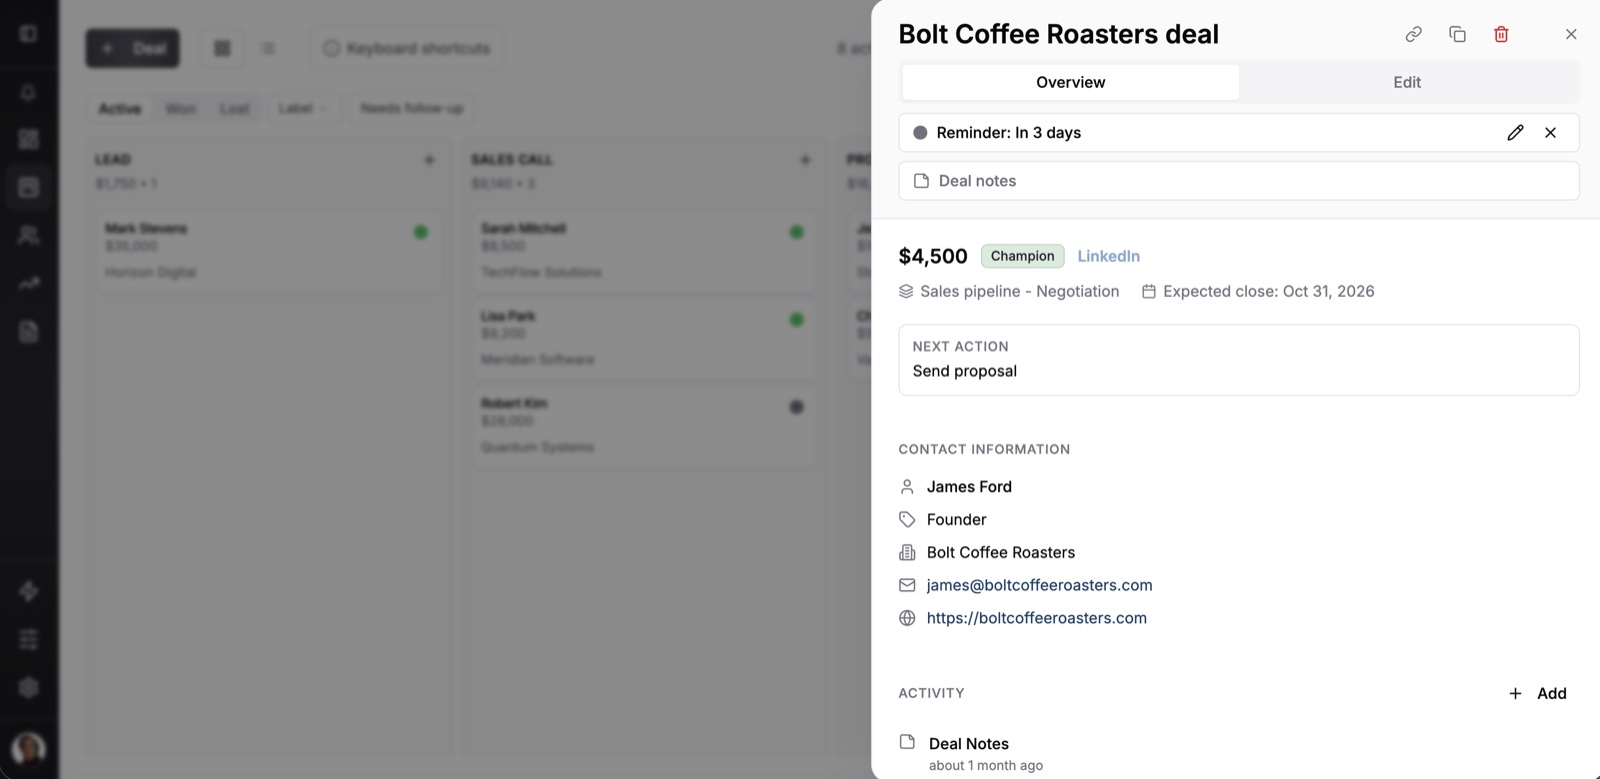
Task: Open the Sarah Mitchell deal card
Action: click(644, 251)
